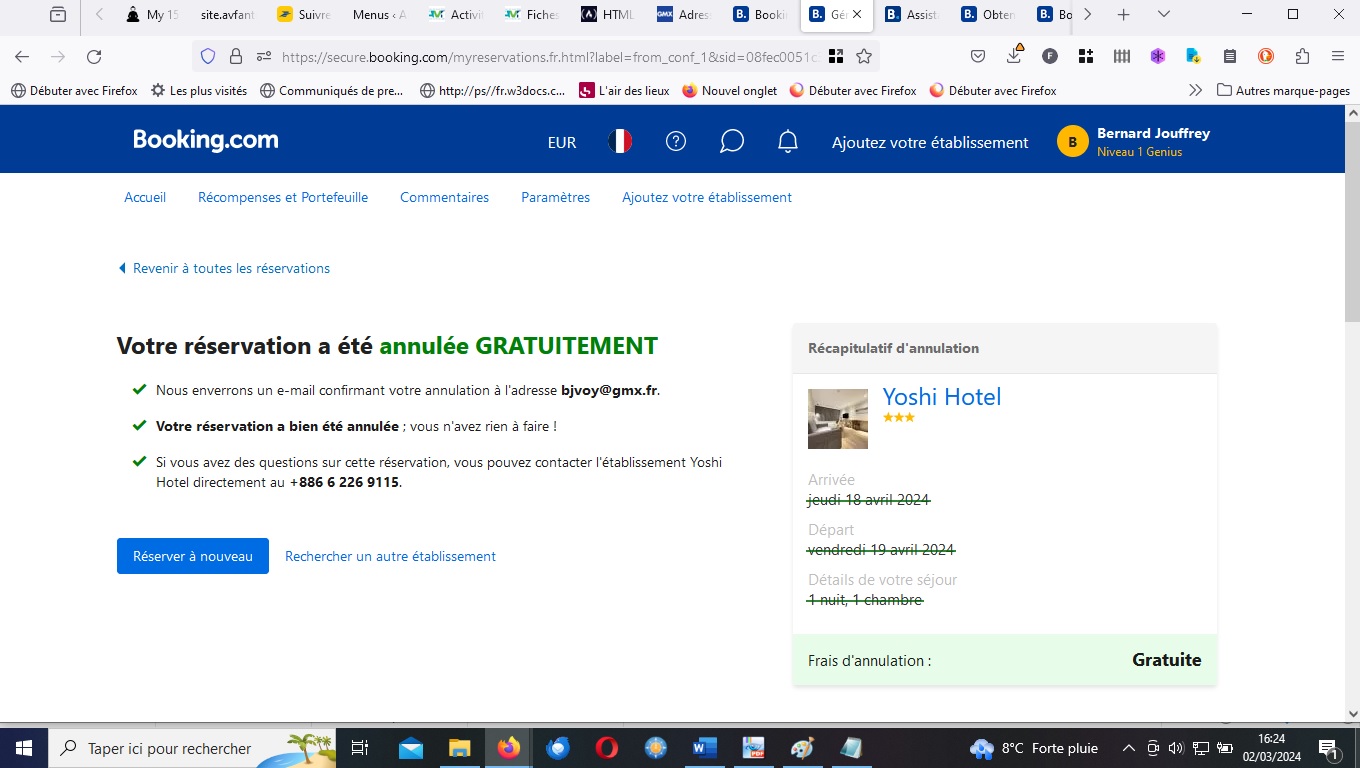Screen dimensions: 1360x768
Task: Select the French flag language icon
Action: pos(620,142)
